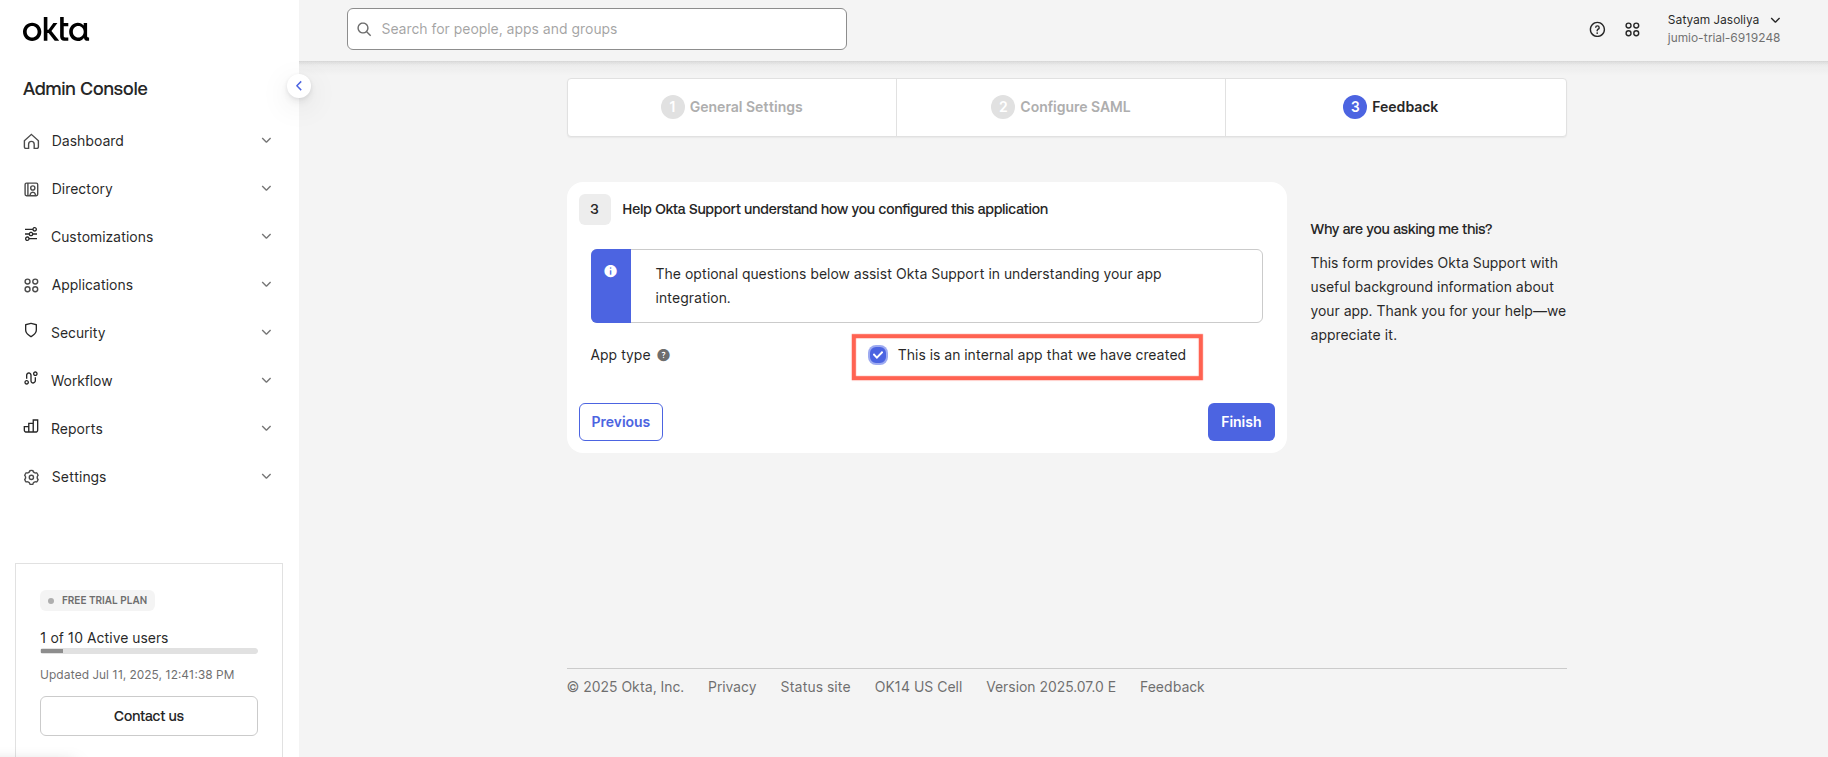
Task: Go to the General Settings step tab
Action: point(732,107)
